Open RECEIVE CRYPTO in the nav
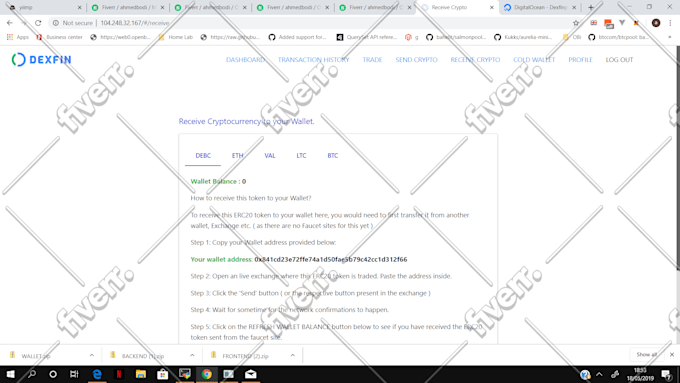Image resolution: width=680 pixels, height=383 pixels. [475, 60]
